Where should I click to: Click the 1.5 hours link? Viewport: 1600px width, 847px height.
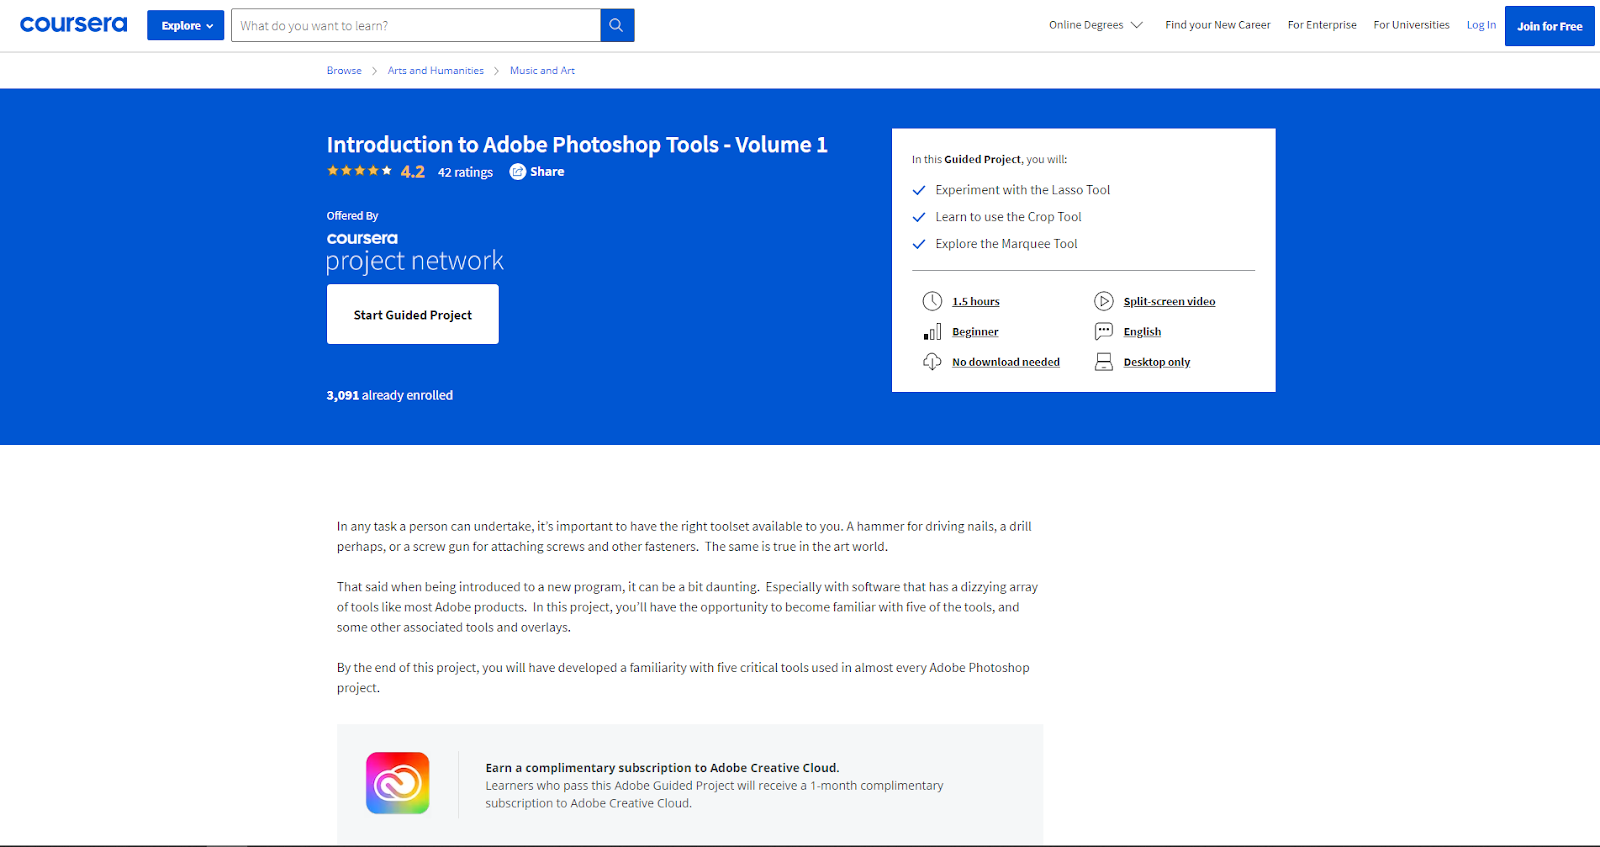976,302
